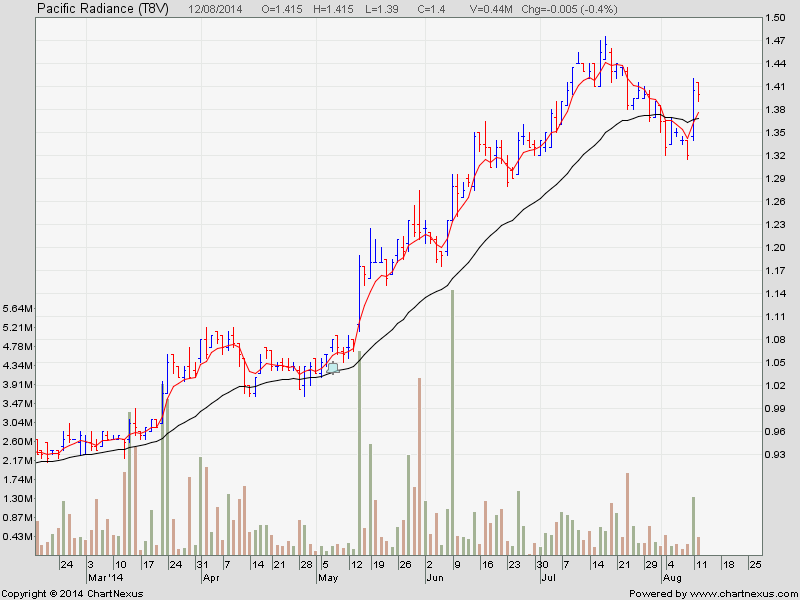Select the O=1.415 open value
The width and height of the screenshot is (800, 600).
point(282,9)
